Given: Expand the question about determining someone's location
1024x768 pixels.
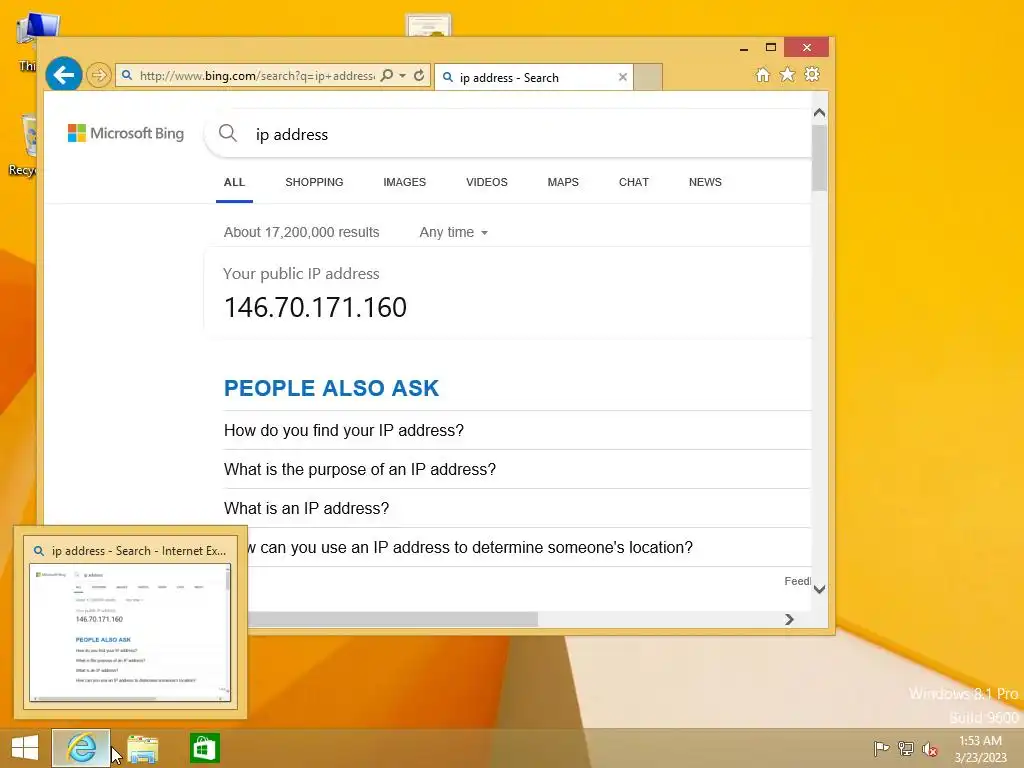Looking at the screenshot, I should 529,547.
